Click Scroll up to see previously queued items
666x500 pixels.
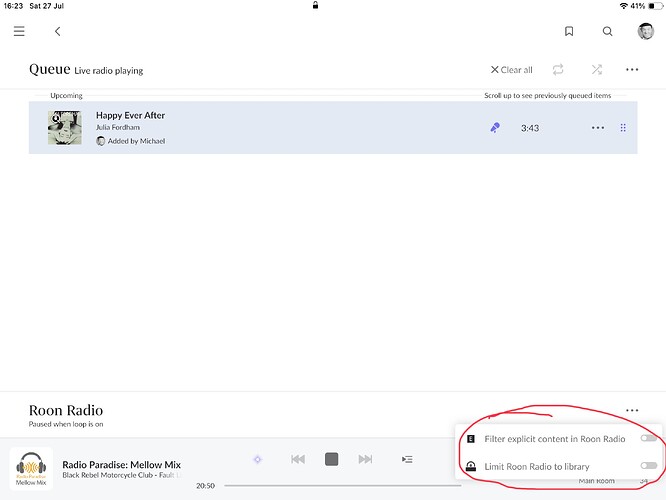(547, 96)
